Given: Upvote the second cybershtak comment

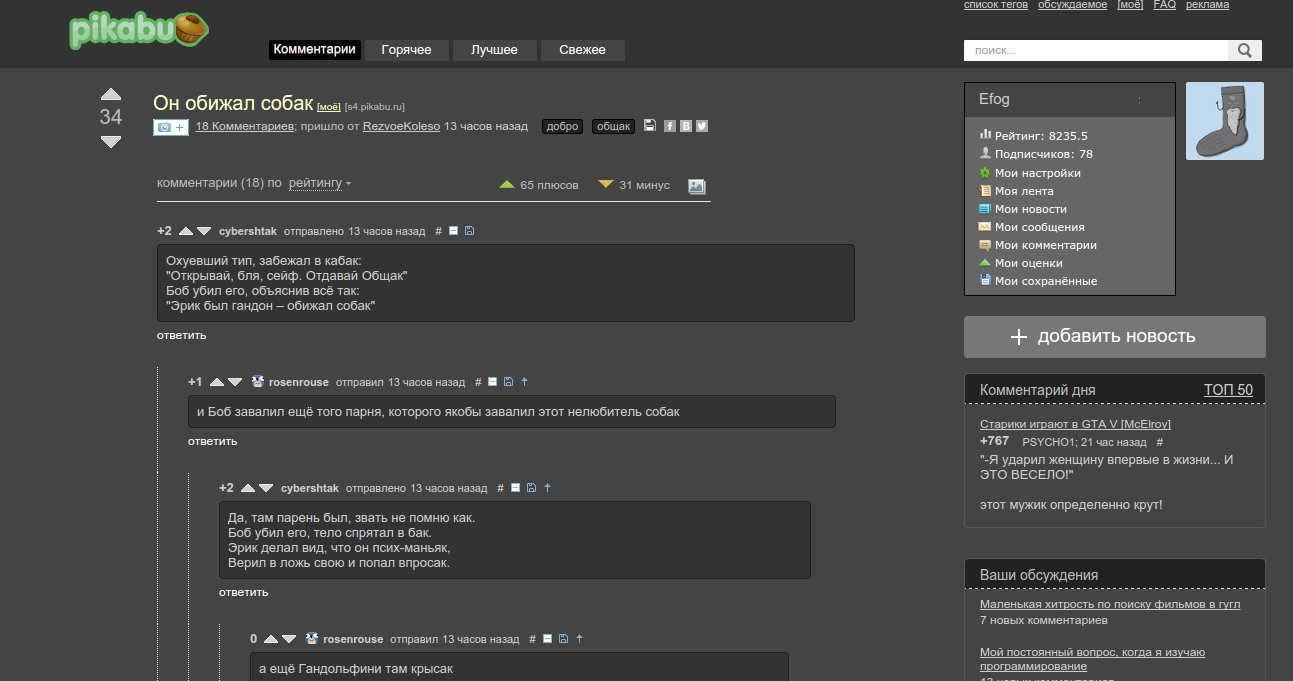Looking at the screenshot, I should 248,488.
